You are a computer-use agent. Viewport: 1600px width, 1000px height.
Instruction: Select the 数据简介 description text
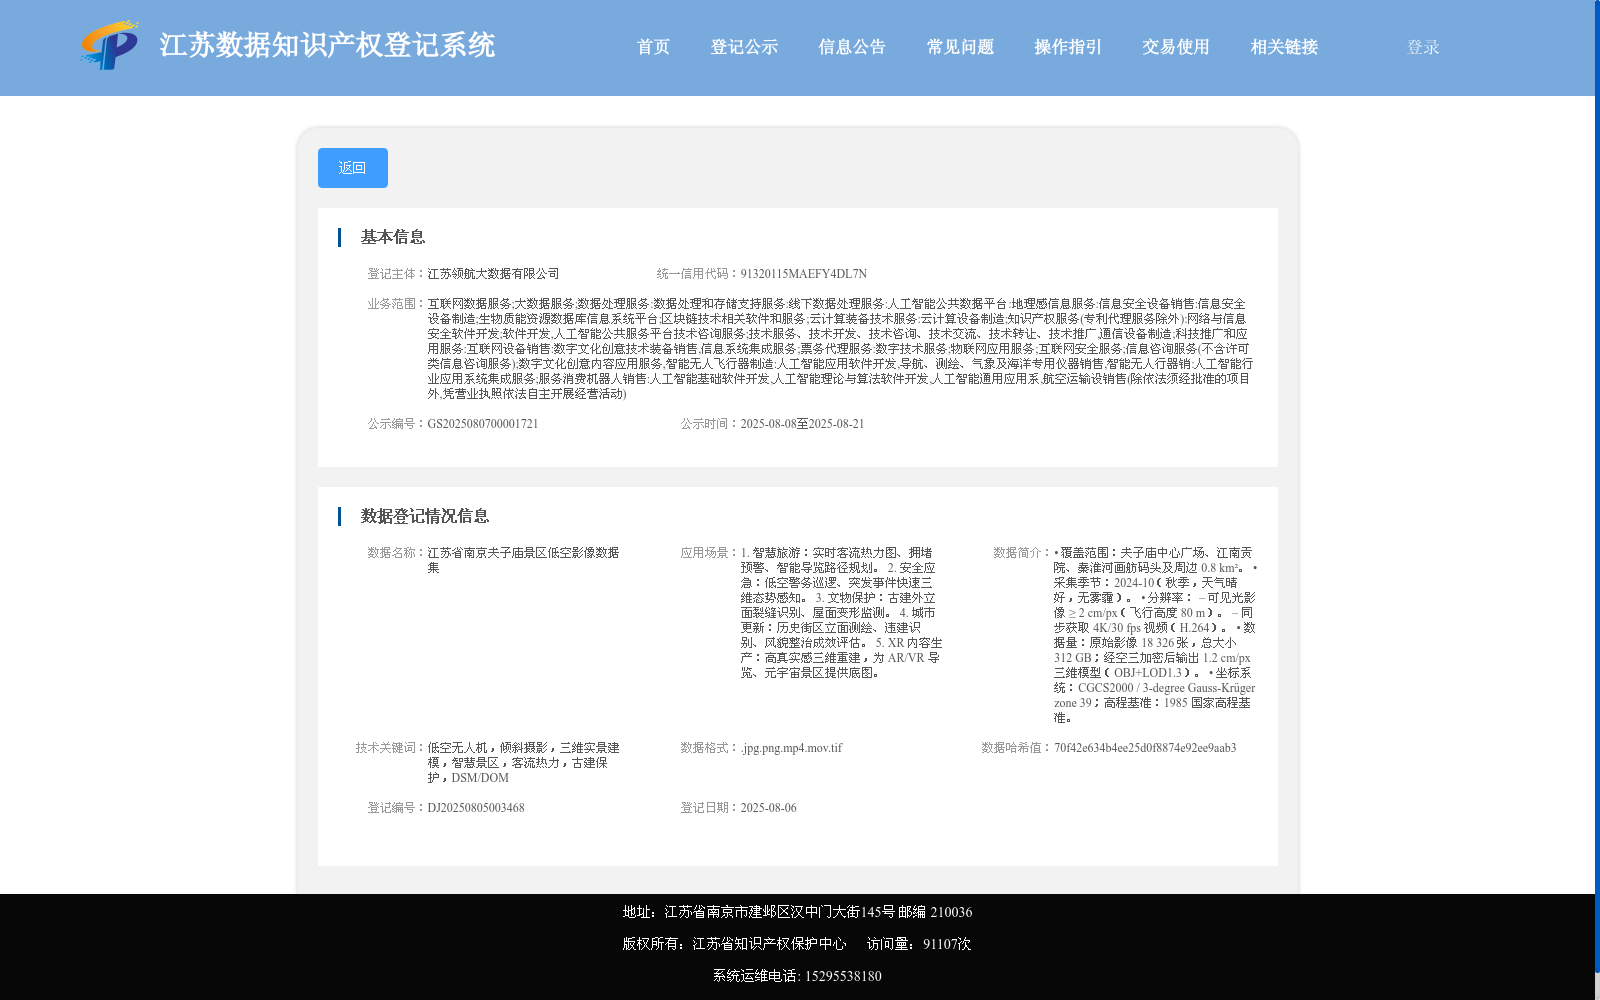coord(1154,635)
